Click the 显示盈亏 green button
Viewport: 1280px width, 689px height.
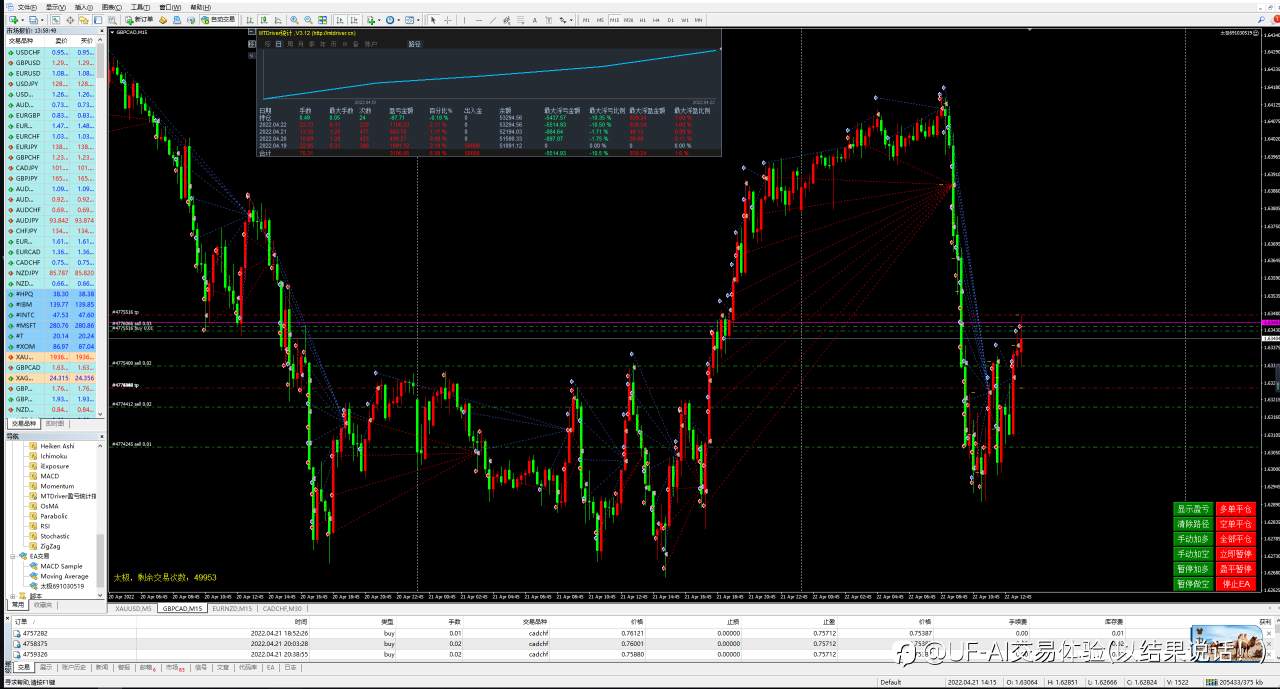tap(1193, 509)
